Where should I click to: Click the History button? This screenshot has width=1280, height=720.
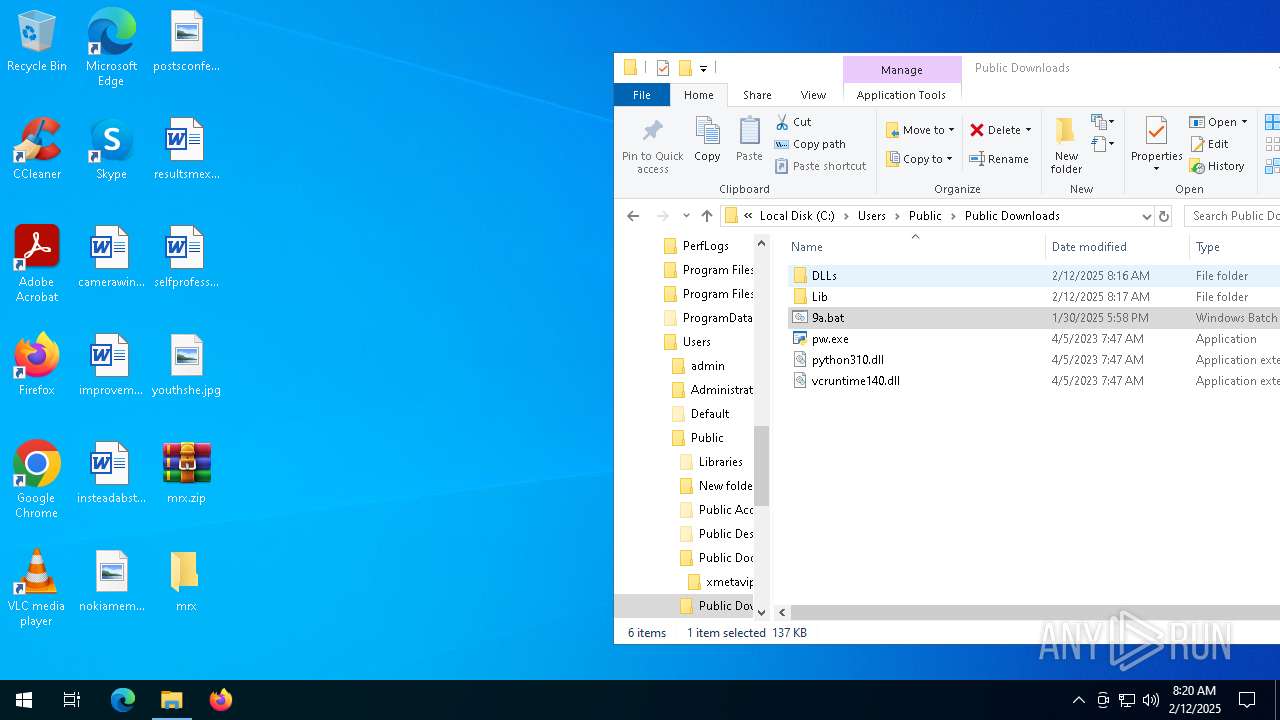[x=1217, y=166]
